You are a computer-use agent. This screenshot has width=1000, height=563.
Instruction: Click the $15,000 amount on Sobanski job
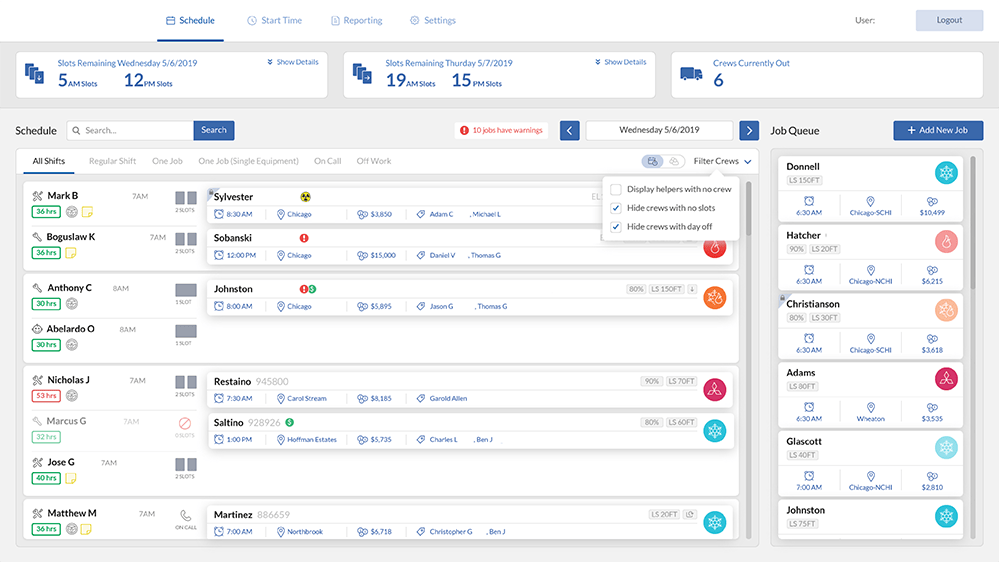click(378, 255)
